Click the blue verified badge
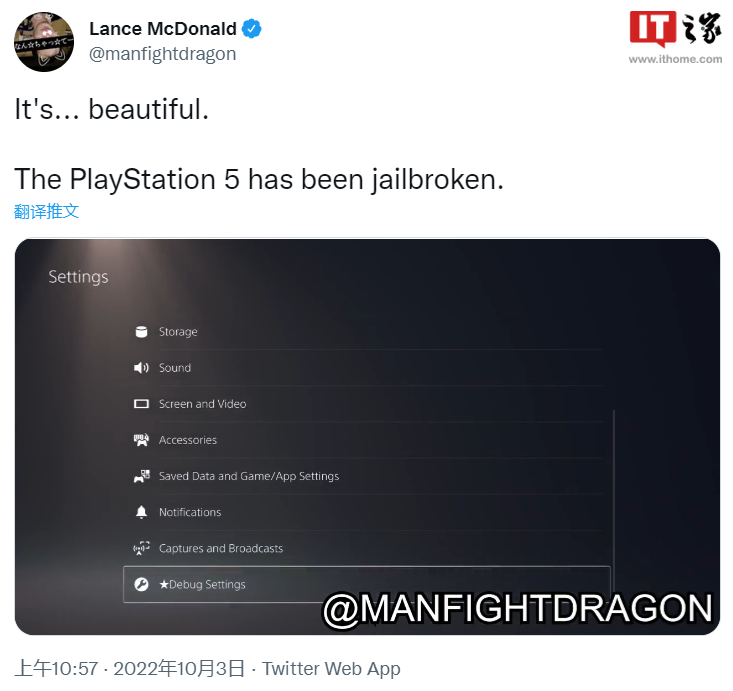This screenshot has height=691, width=733. point(252,29)
